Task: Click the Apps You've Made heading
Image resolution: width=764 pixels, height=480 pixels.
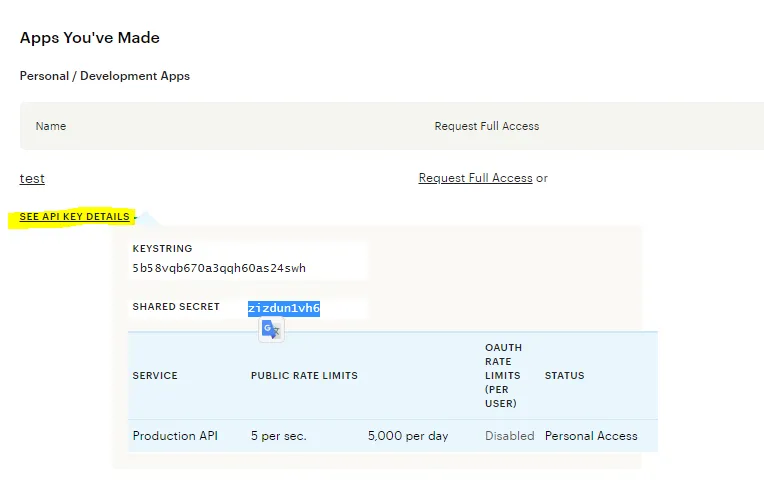Action: pyautogui.click(x=90, y=38)
